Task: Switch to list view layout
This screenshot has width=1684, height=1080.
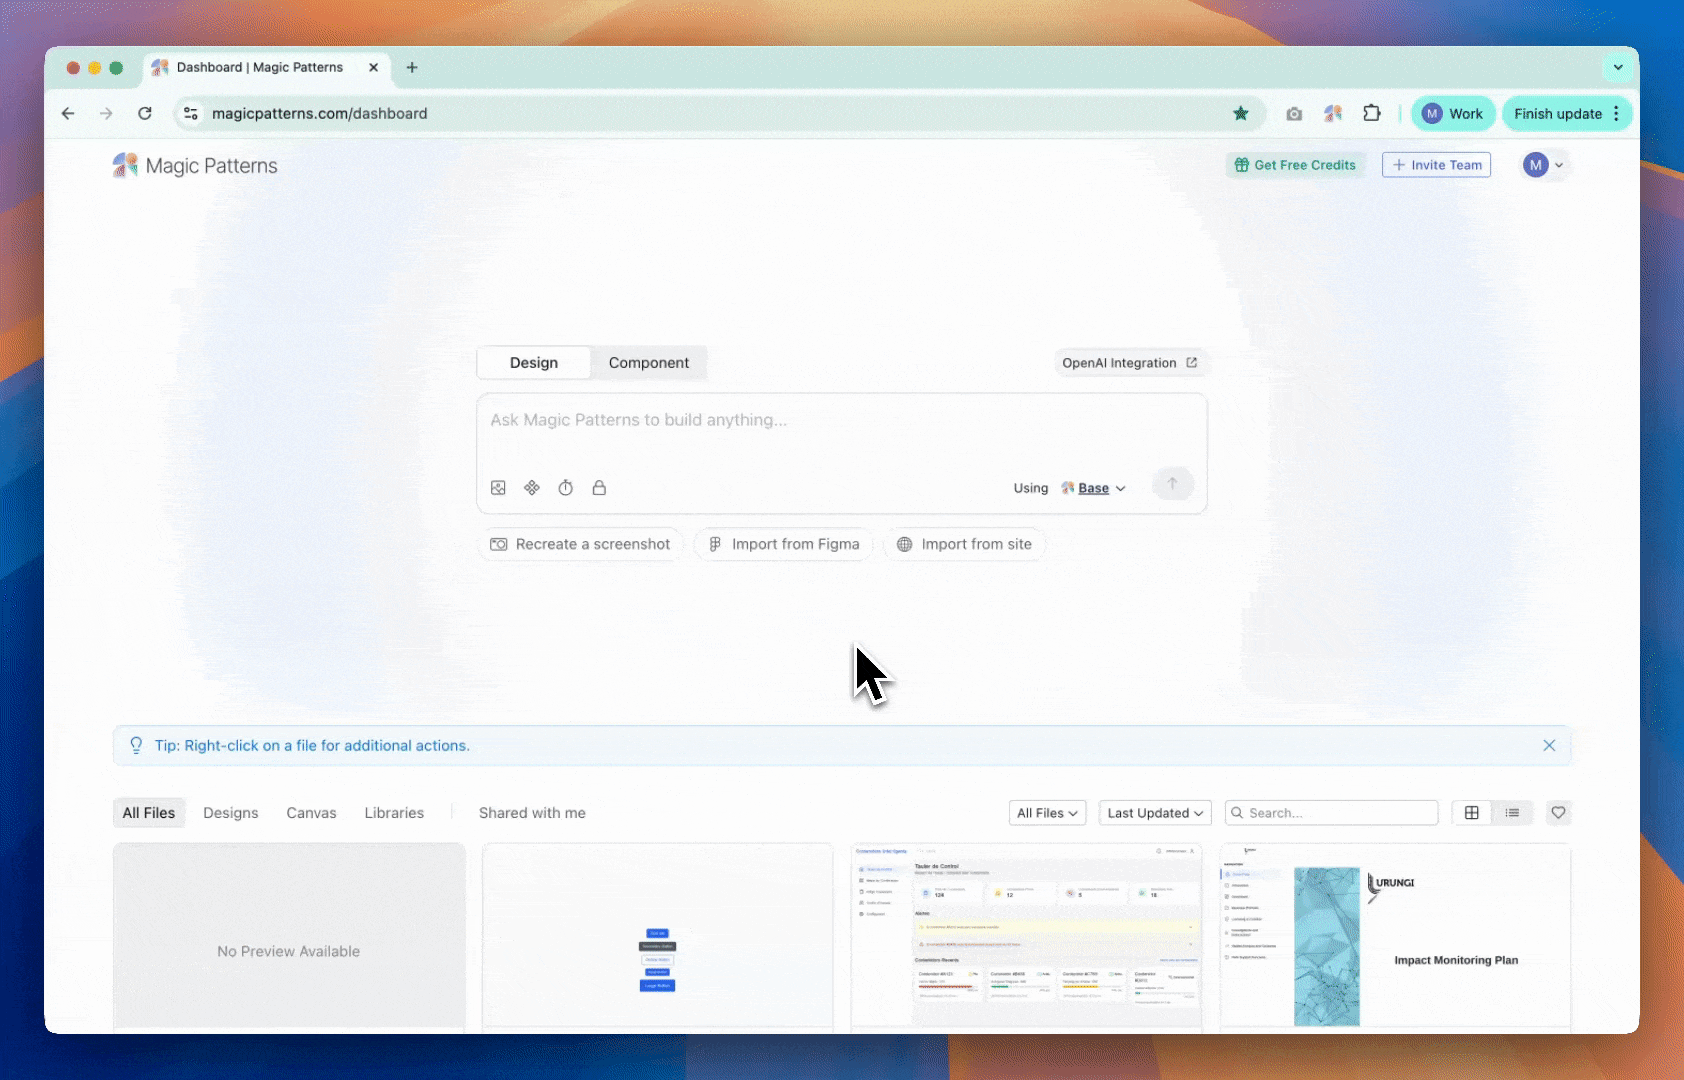Action: pos(1512,813)
